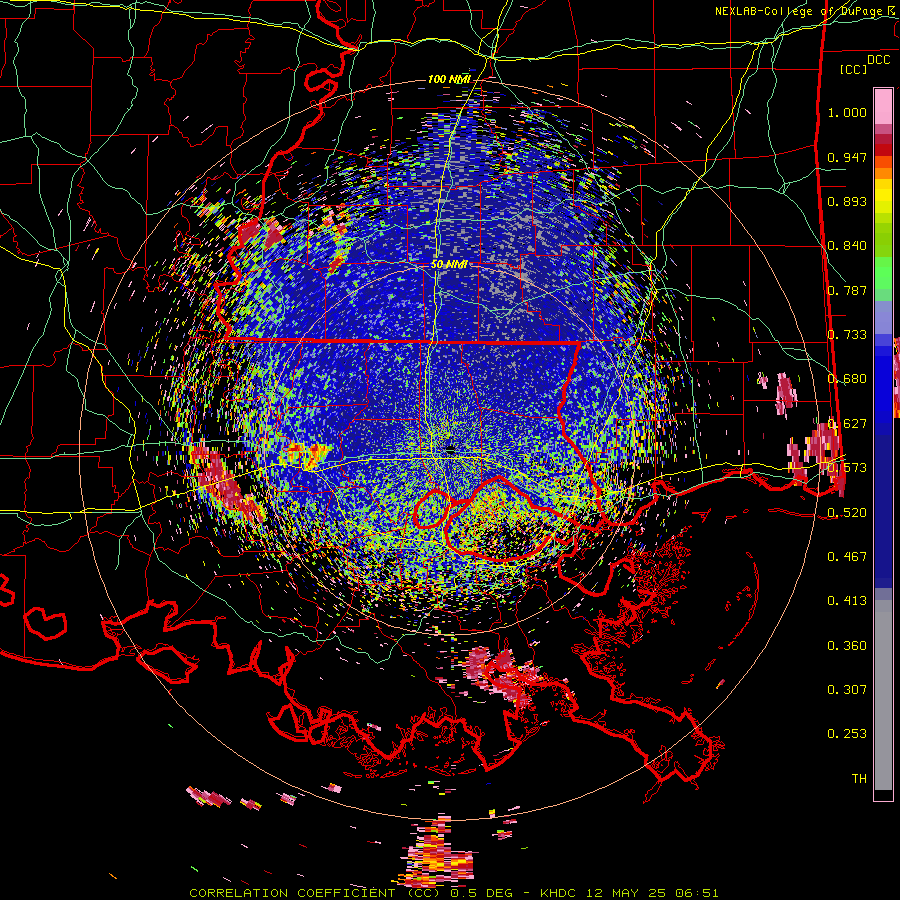
Task: Select the 0.840 legend value
Action: pos(847,246)
